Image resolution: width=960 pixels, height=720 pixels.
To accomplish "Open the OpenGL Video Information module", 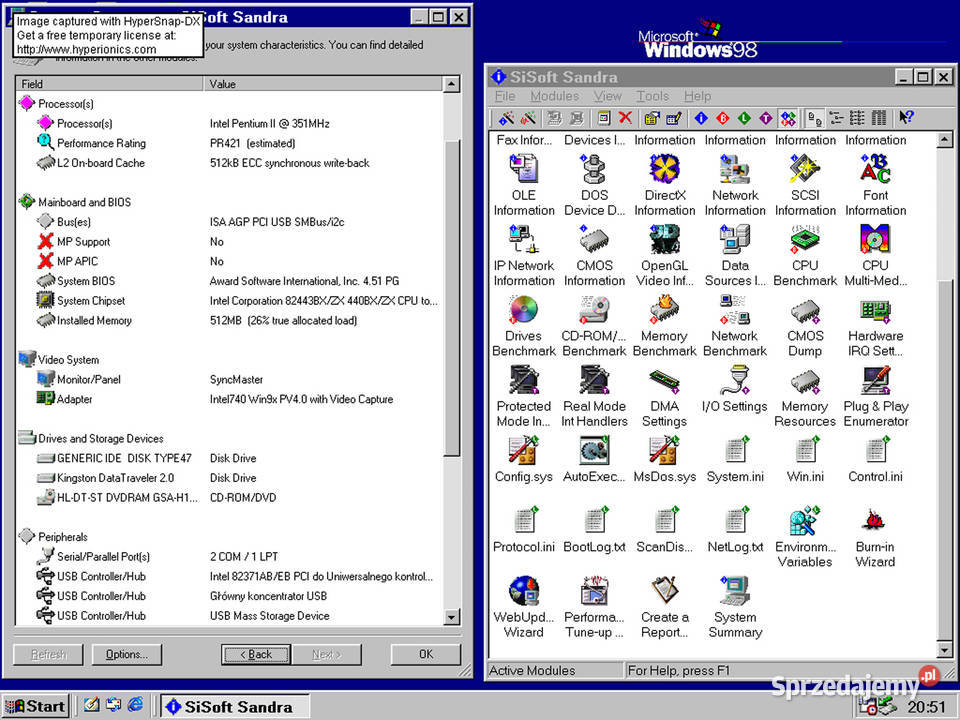I will [x=664, y=256].
